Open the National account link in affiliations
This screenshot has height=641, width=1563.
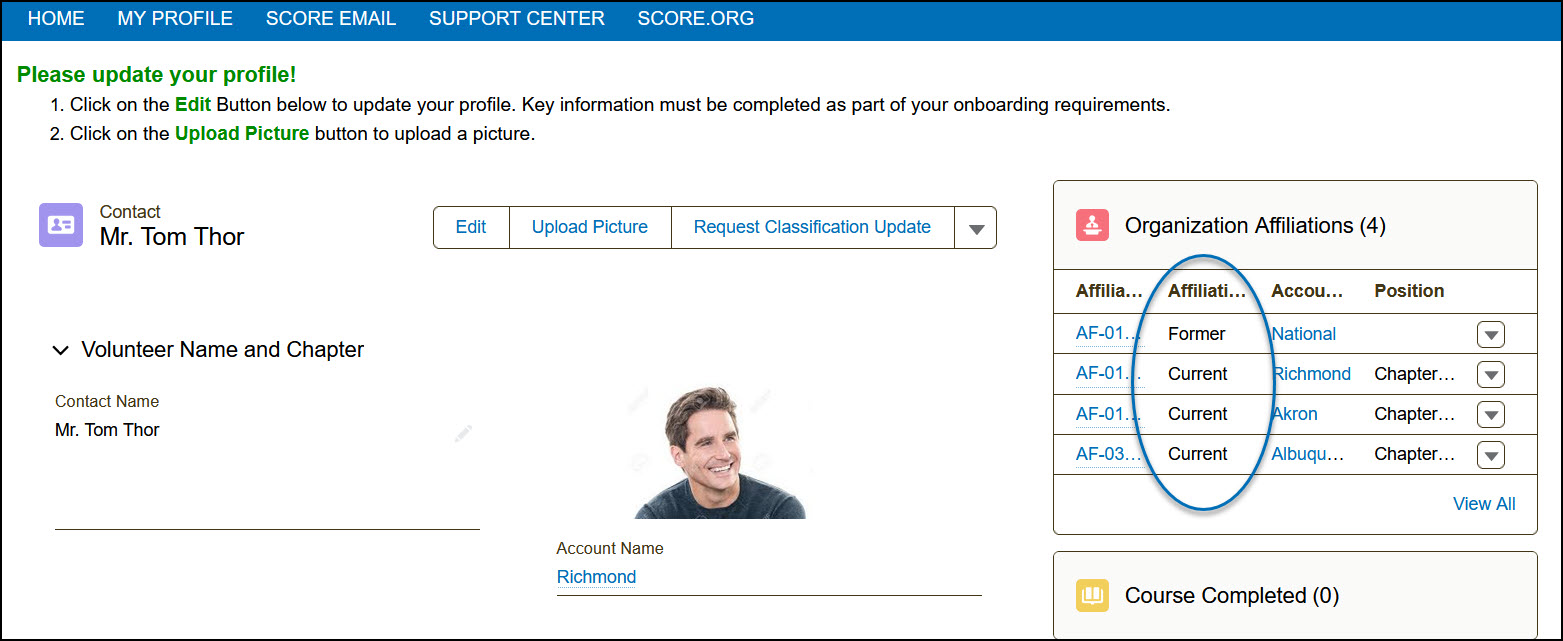pyautogui.click(x=1304, y=334)
